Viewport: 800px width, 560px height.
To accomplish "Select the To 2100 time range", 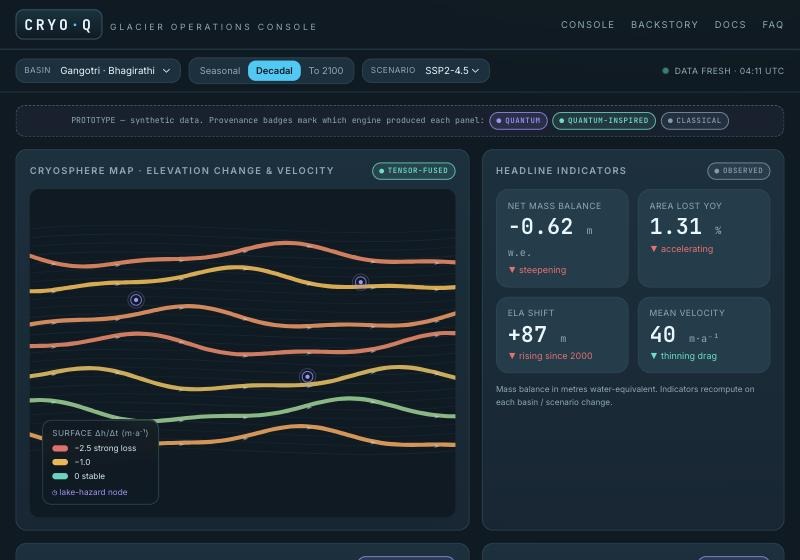I will point(326,70).
